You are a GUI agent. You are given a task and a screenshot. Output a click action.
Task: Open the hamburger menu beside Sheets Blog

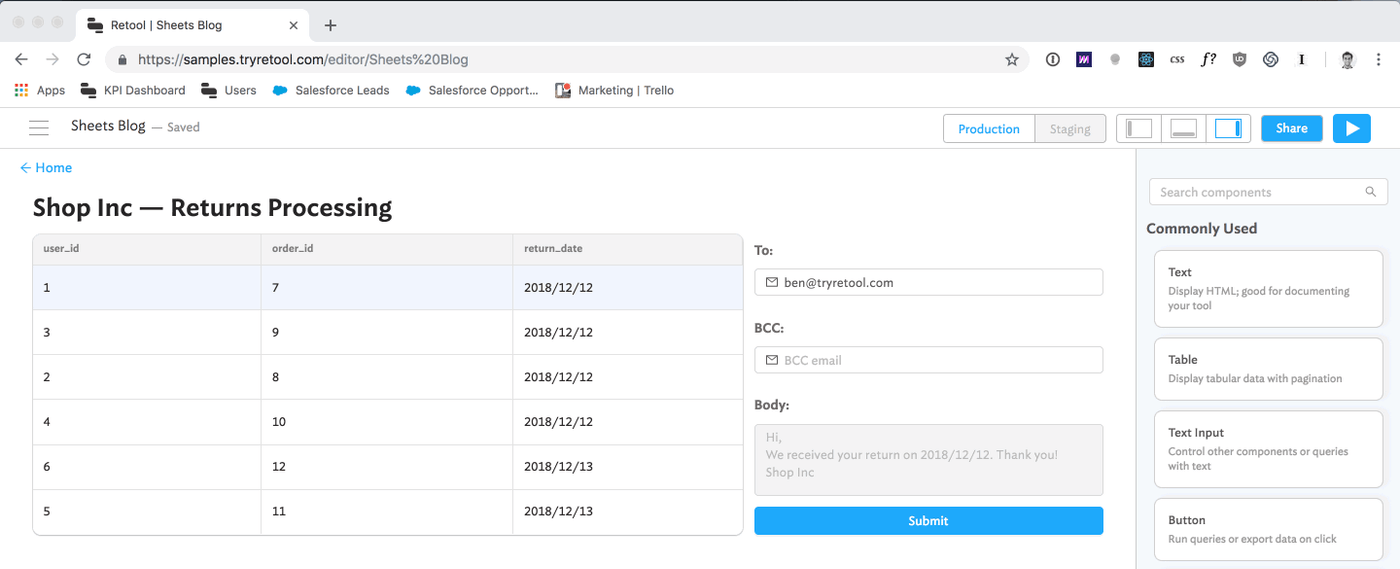[39, 128]
